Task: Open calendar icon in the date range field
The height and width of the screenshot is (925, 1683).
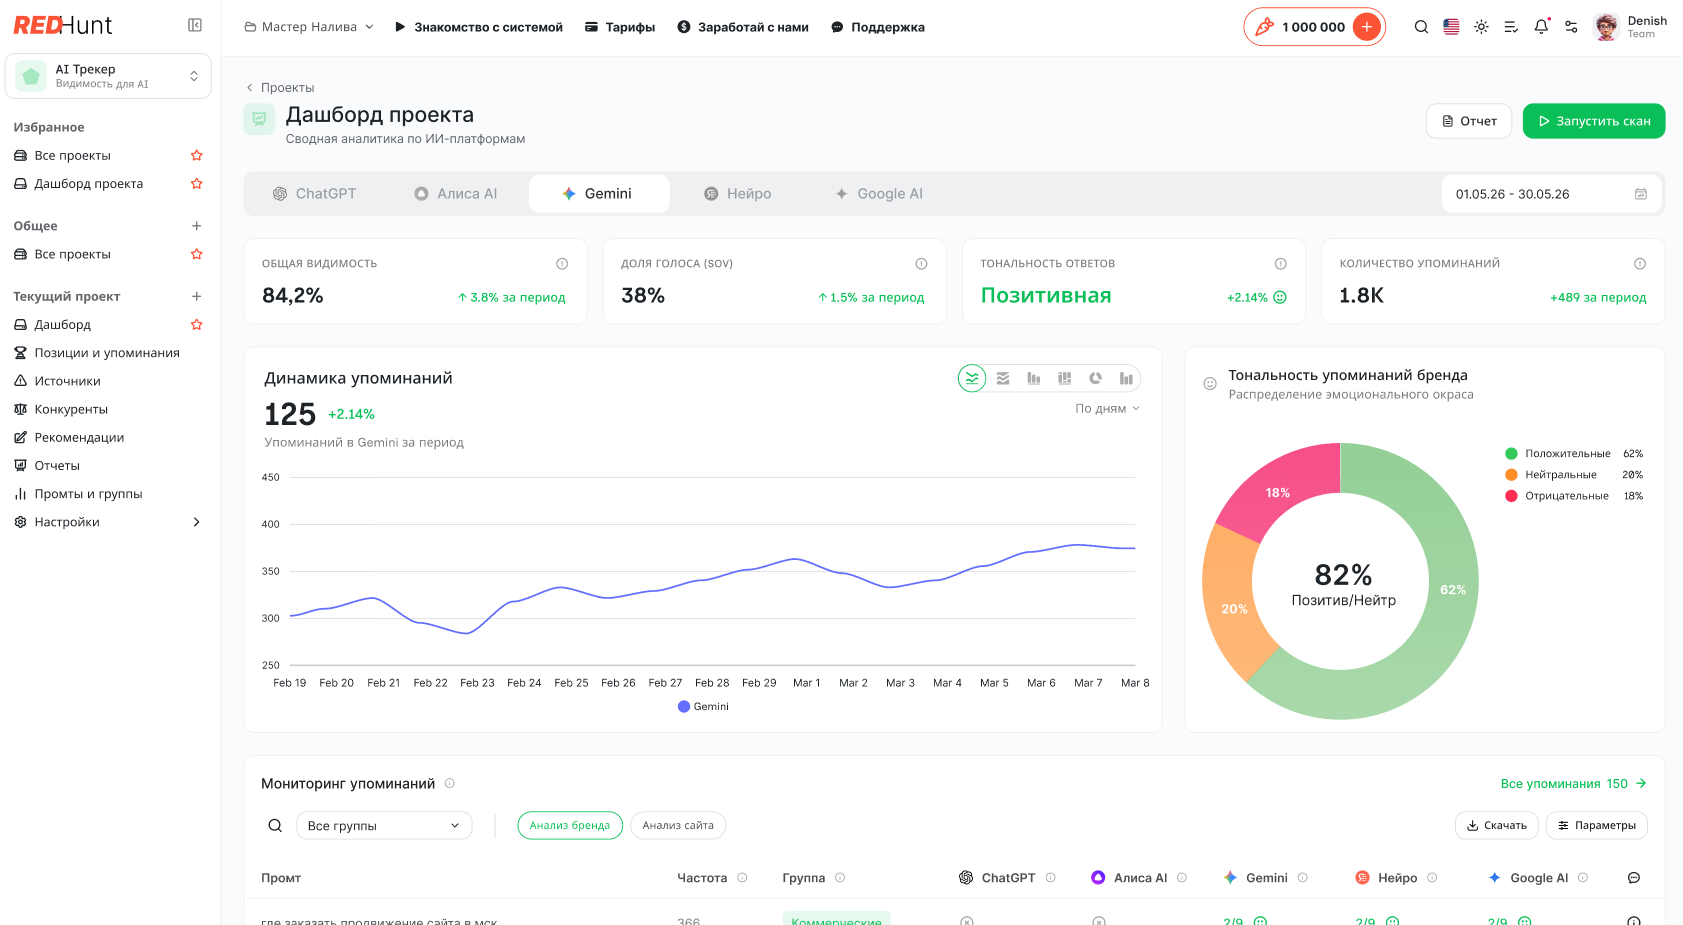Action: pos(1641,194)
